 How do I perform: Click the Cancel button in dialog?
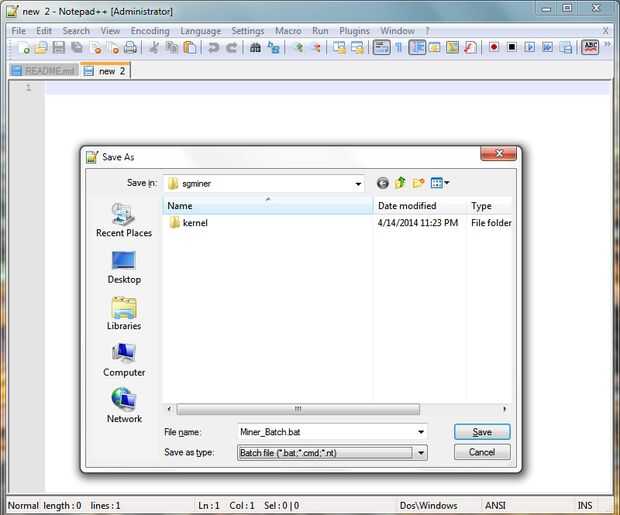click(482, 452)
